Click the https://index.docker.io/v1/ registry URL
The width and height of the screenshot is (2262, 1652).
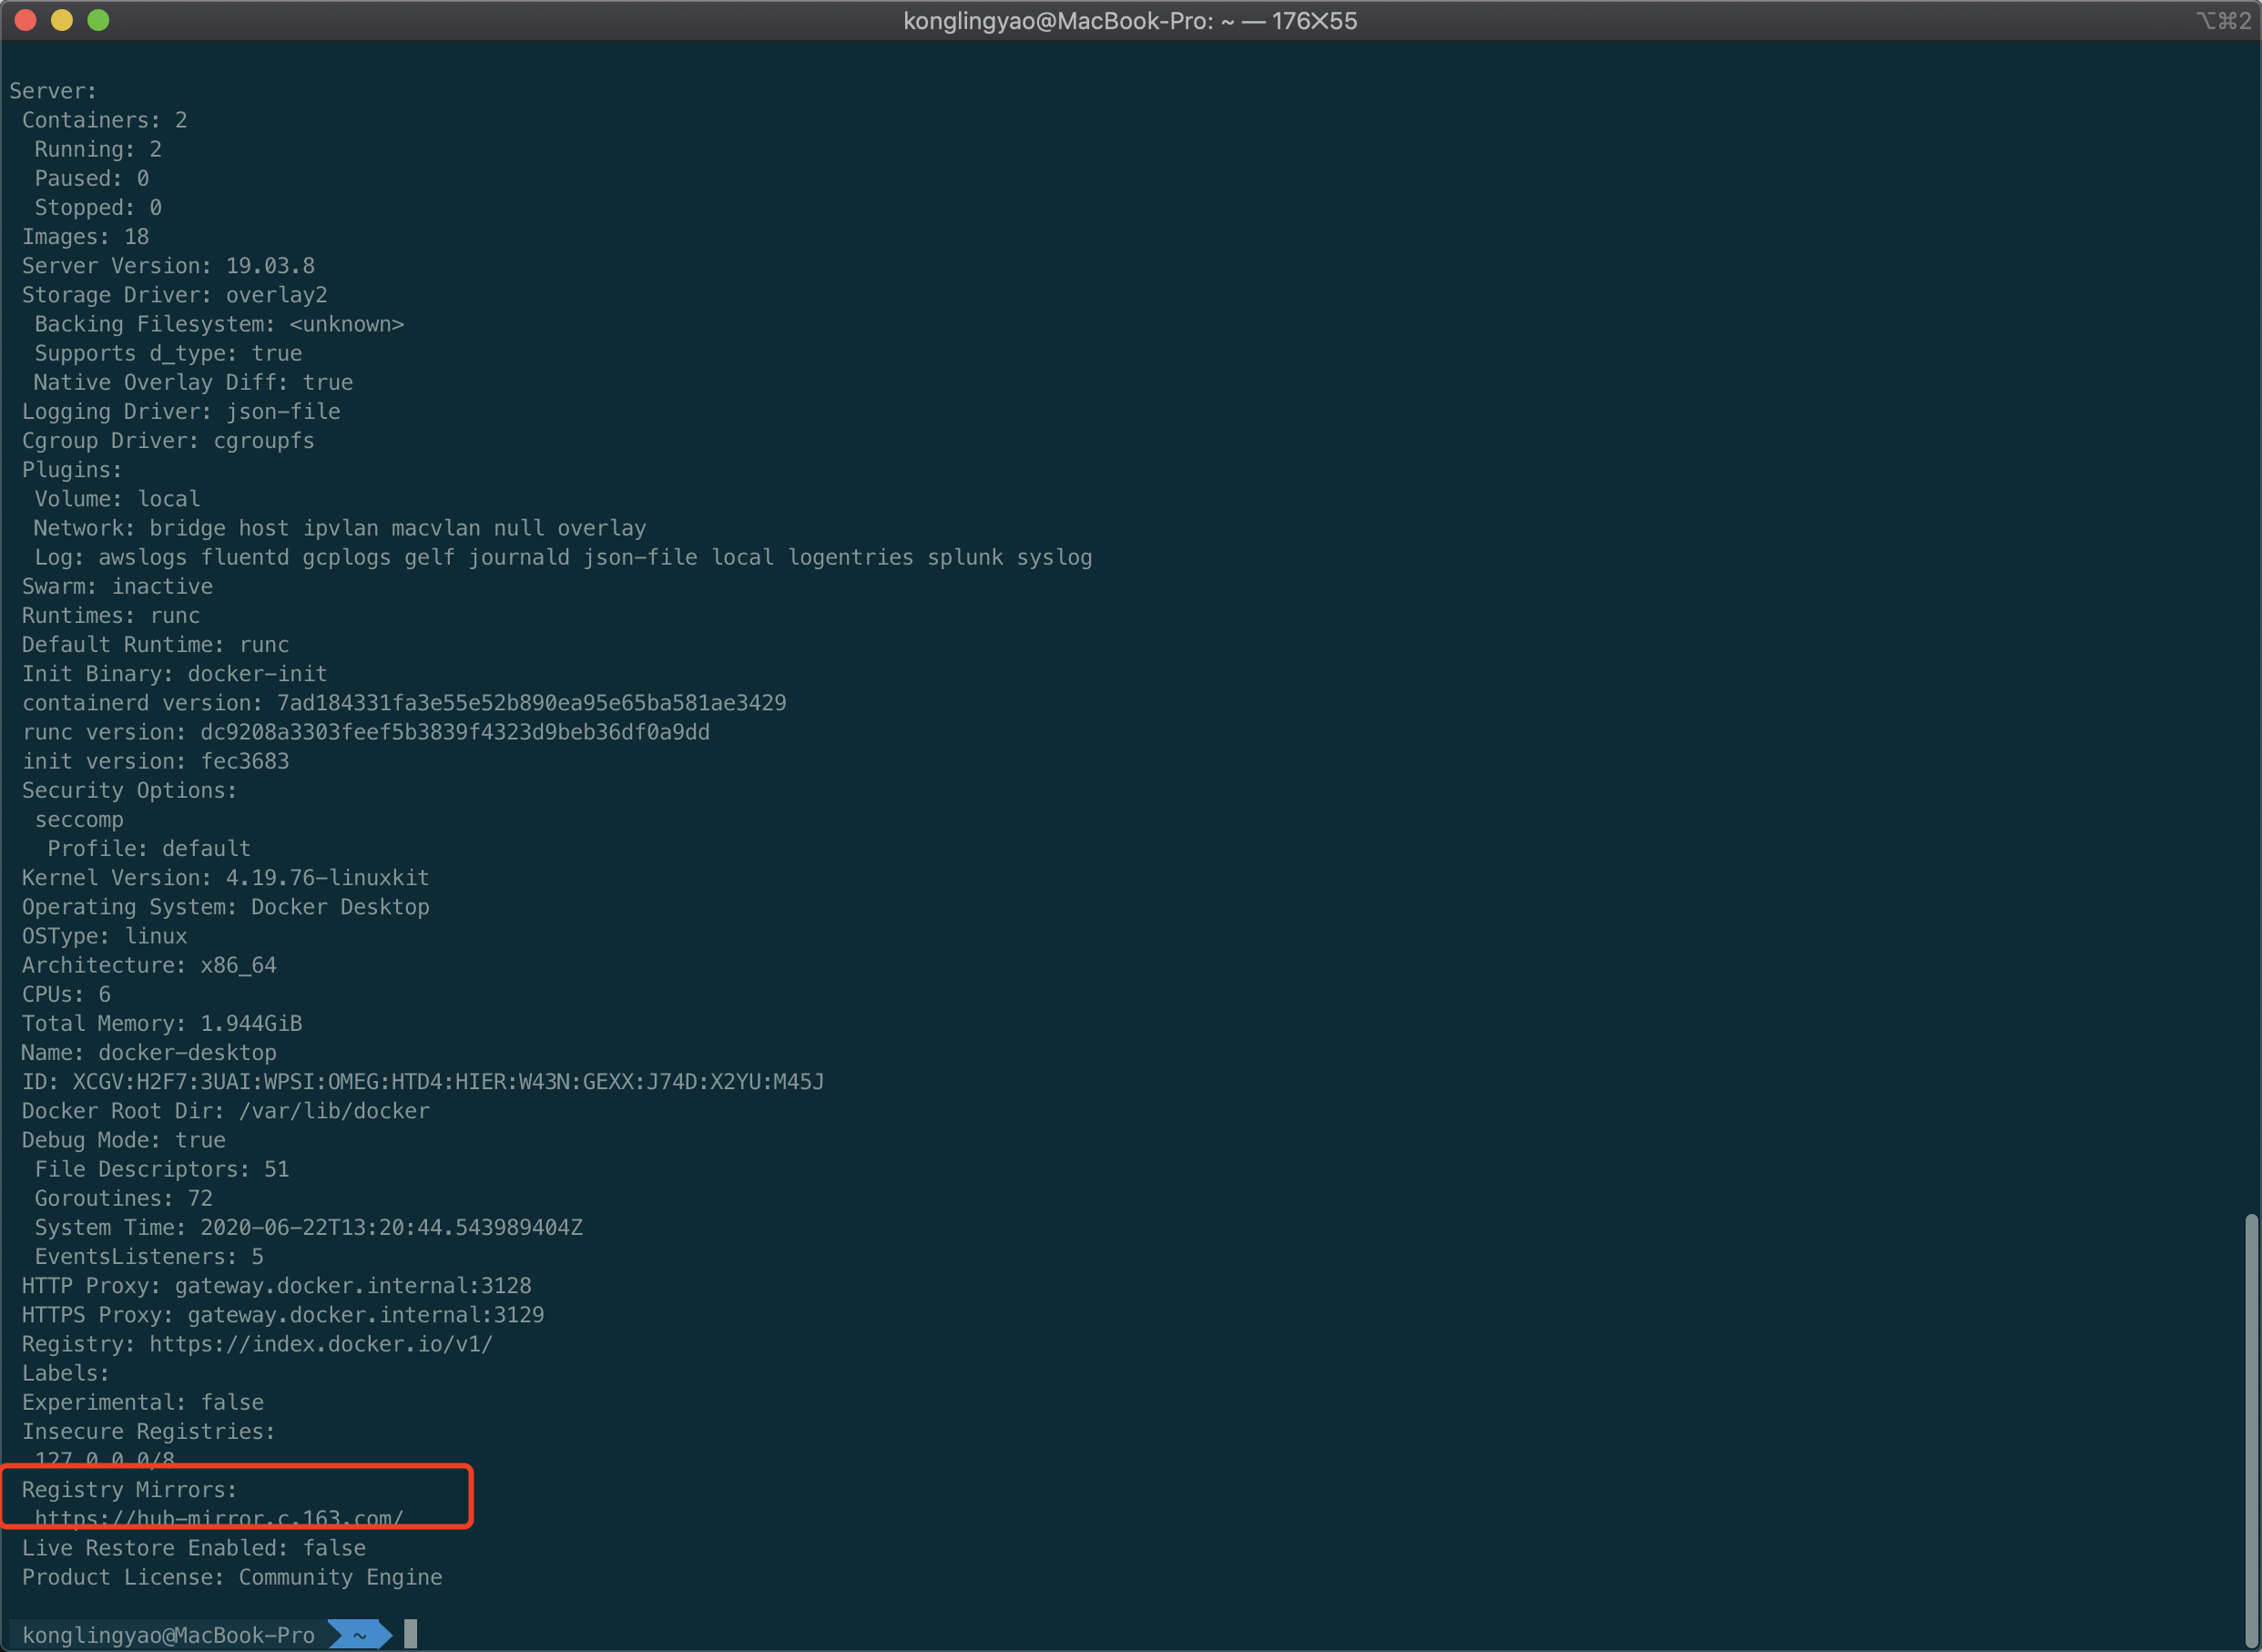pyautogui.click(x=321, y=1344)
